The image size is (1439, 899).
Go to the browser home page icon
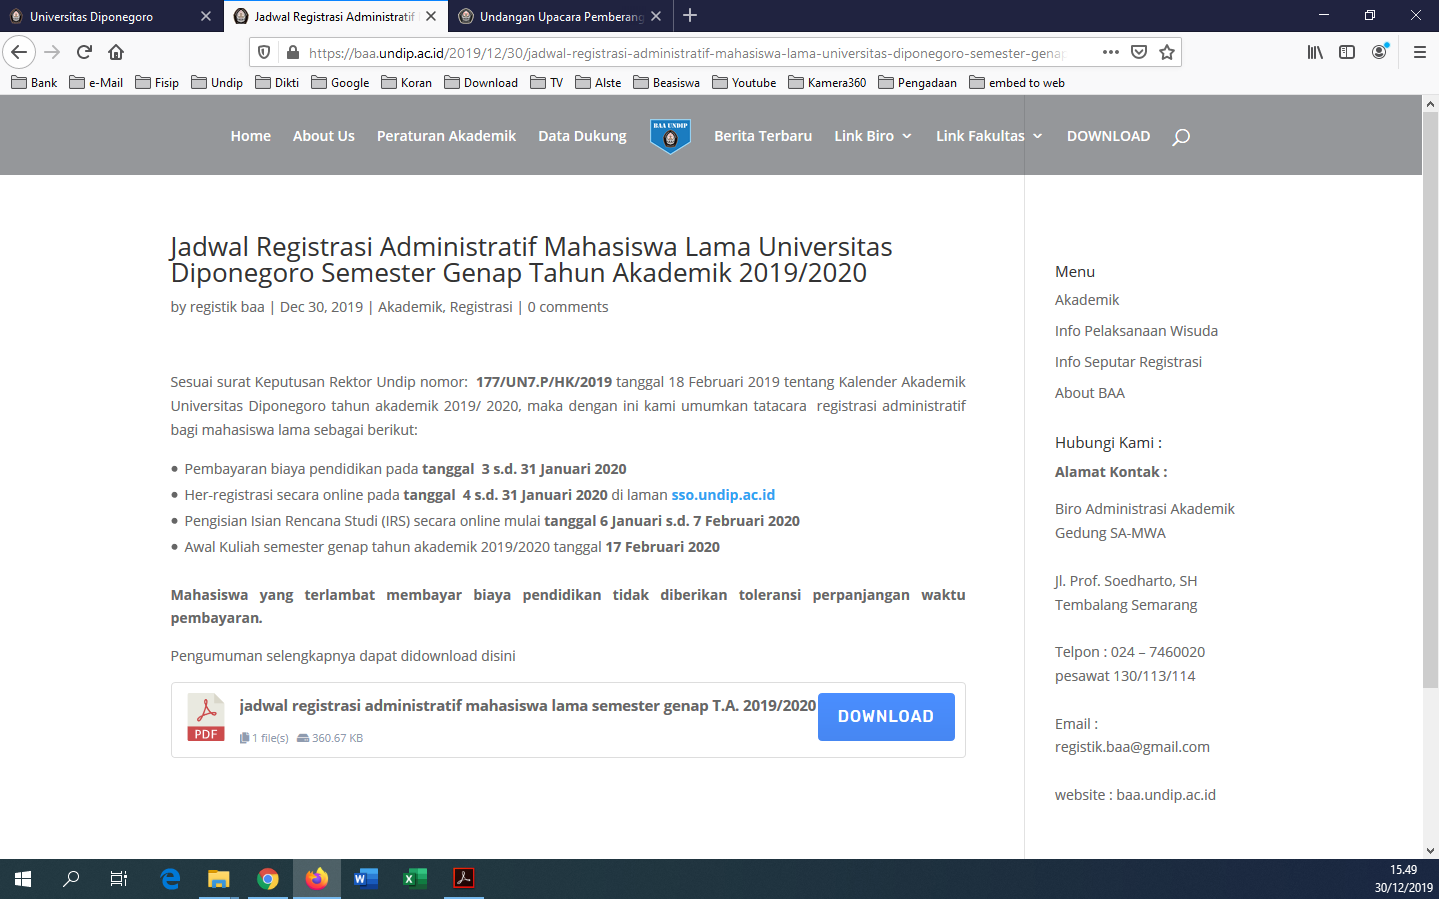click(116, 52)
